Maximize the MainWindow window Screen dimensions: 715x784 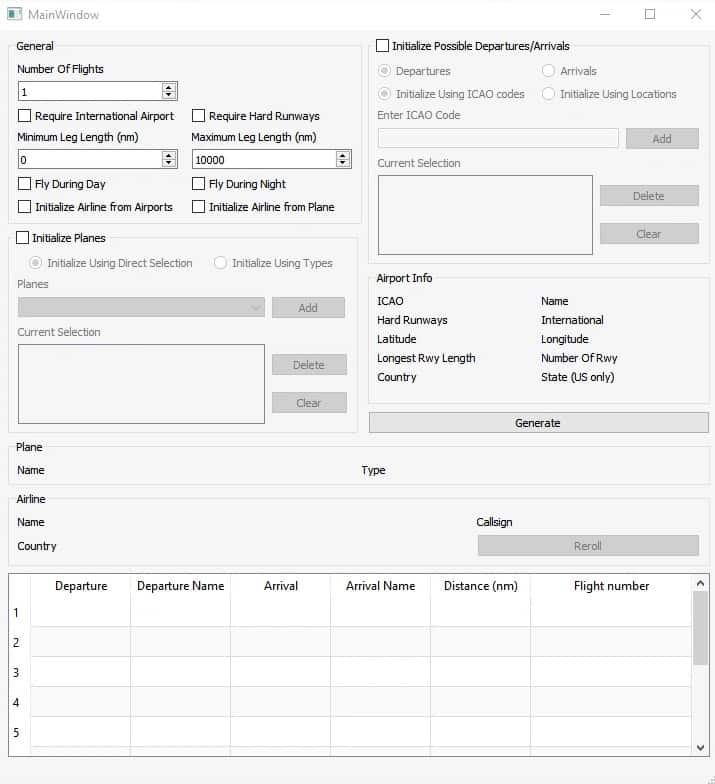(x=650, y=14)
